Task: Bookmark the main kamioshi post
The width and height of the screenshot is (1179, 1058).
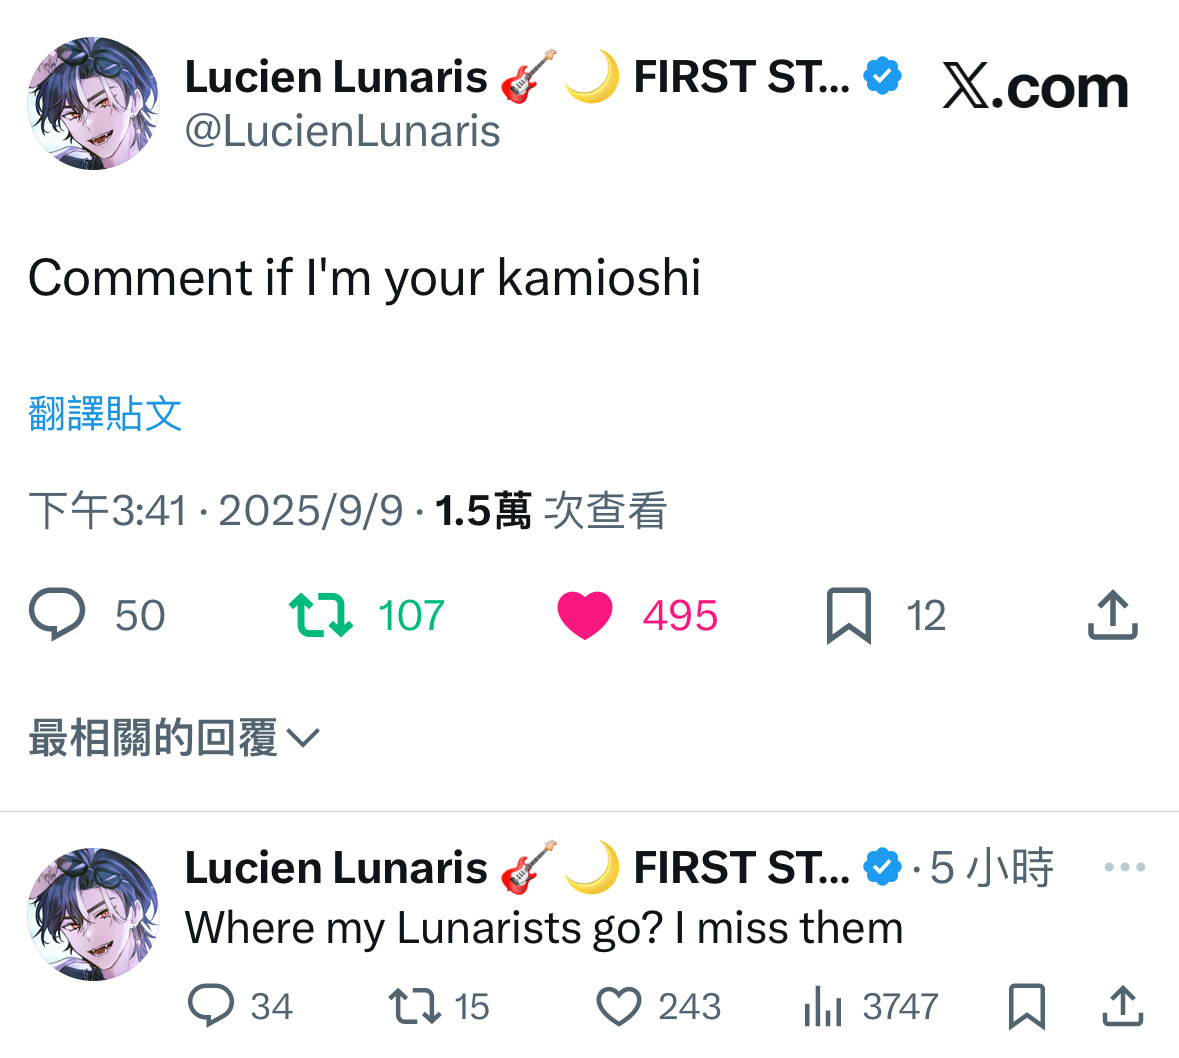Action: [x=849, y=615]
